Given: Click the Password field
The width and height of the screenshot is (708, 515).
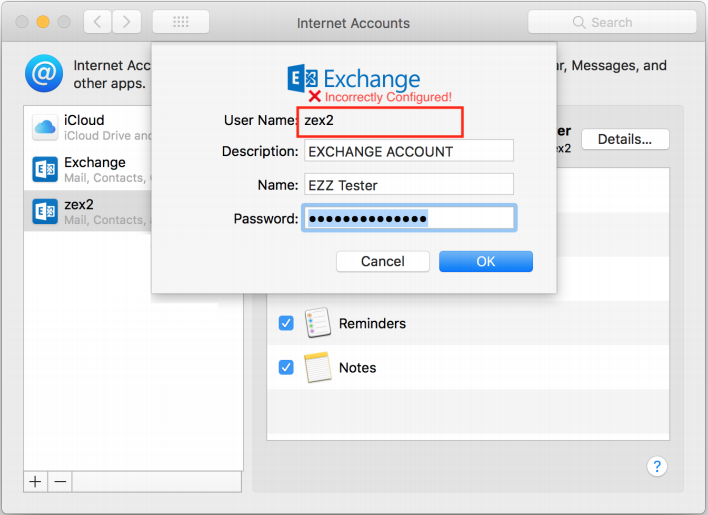Looking at the screenshot, I should click(409, 218).
